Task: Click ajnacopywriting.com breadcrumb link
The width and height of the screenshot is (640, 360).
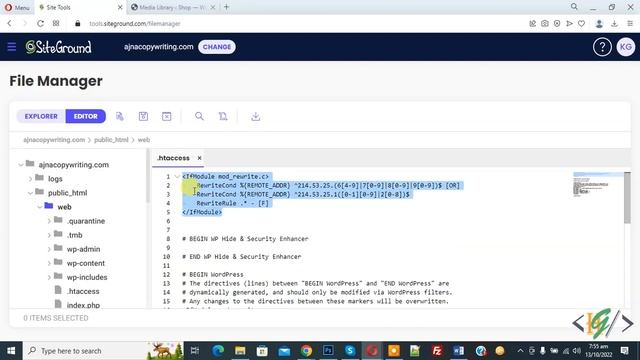Action: [x=54, y=140]
